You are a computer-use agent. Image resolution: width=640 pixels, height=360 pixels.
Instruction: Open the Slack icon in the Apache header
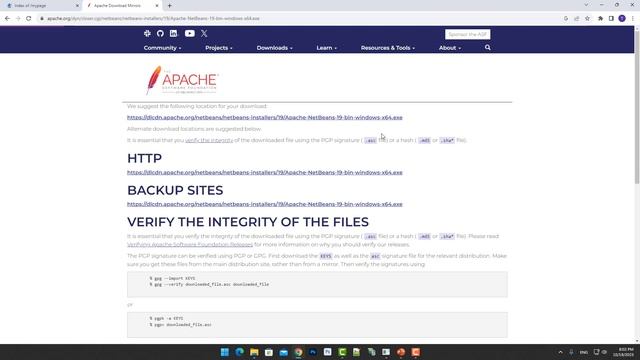pyautogui.click(x=147, y=33)
